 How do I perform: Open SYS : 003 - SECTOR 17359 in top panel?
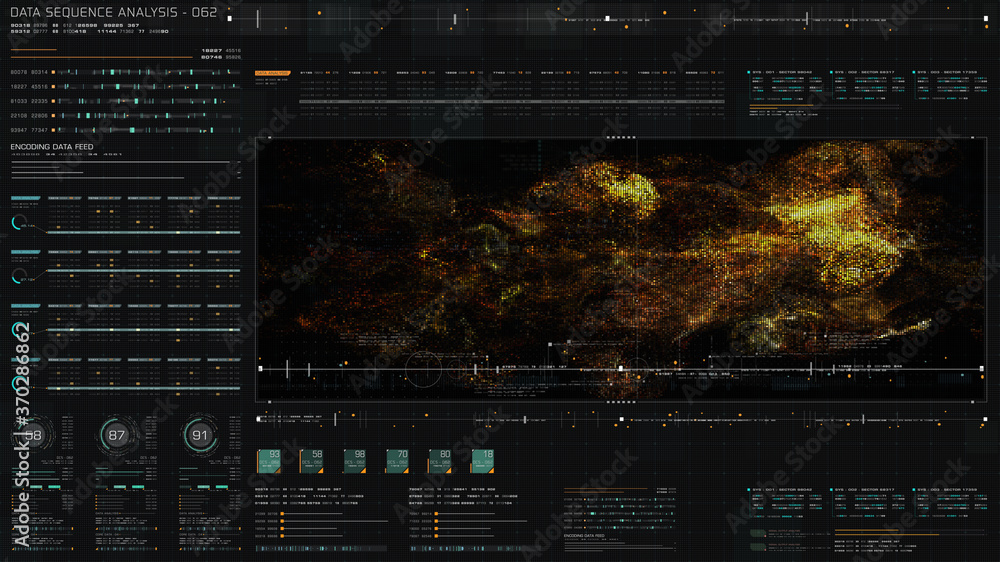[x=947, y=72]
